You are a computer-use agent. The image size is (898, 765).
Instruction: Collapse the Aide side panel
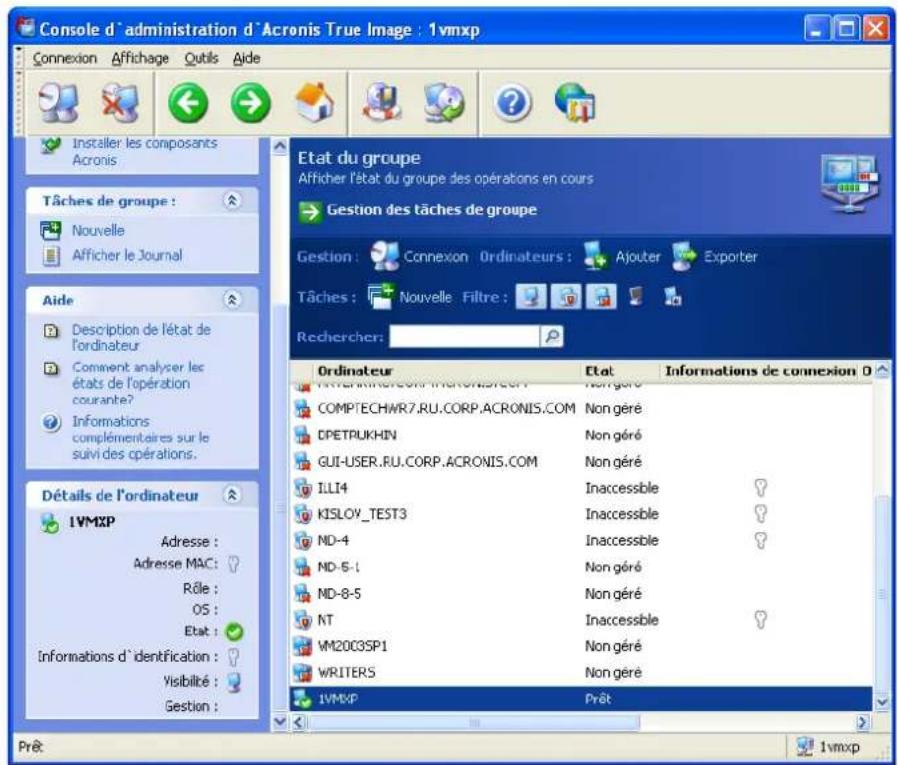(232, 299)
